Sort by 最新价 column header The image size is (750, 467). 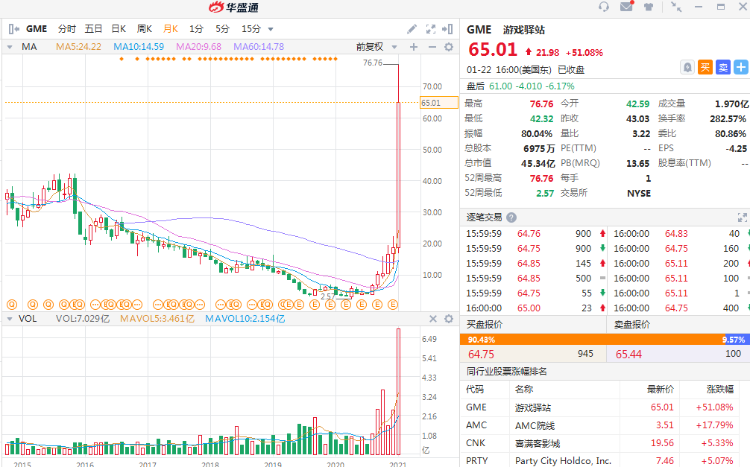click(660, 389)
